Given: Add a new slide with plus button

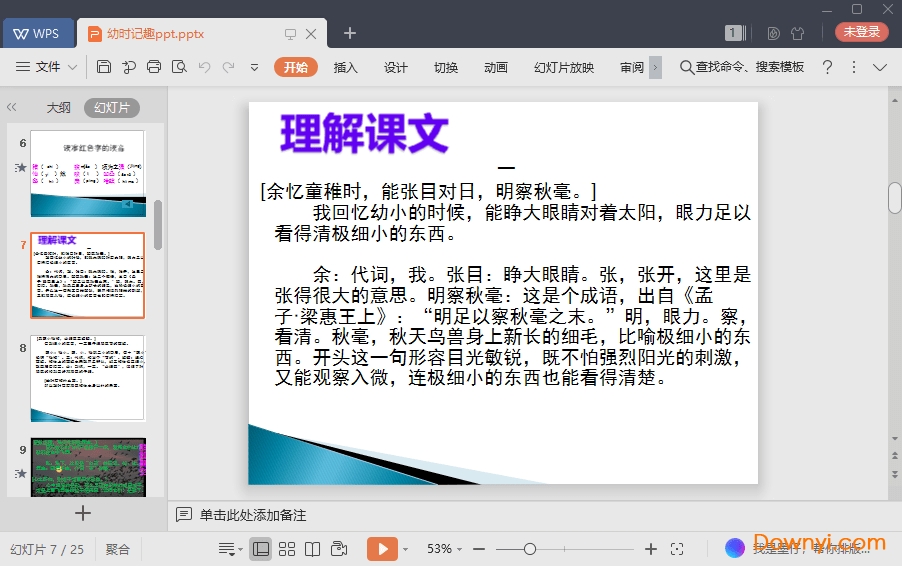Looking at the screenshot, I should coord(83,513).
